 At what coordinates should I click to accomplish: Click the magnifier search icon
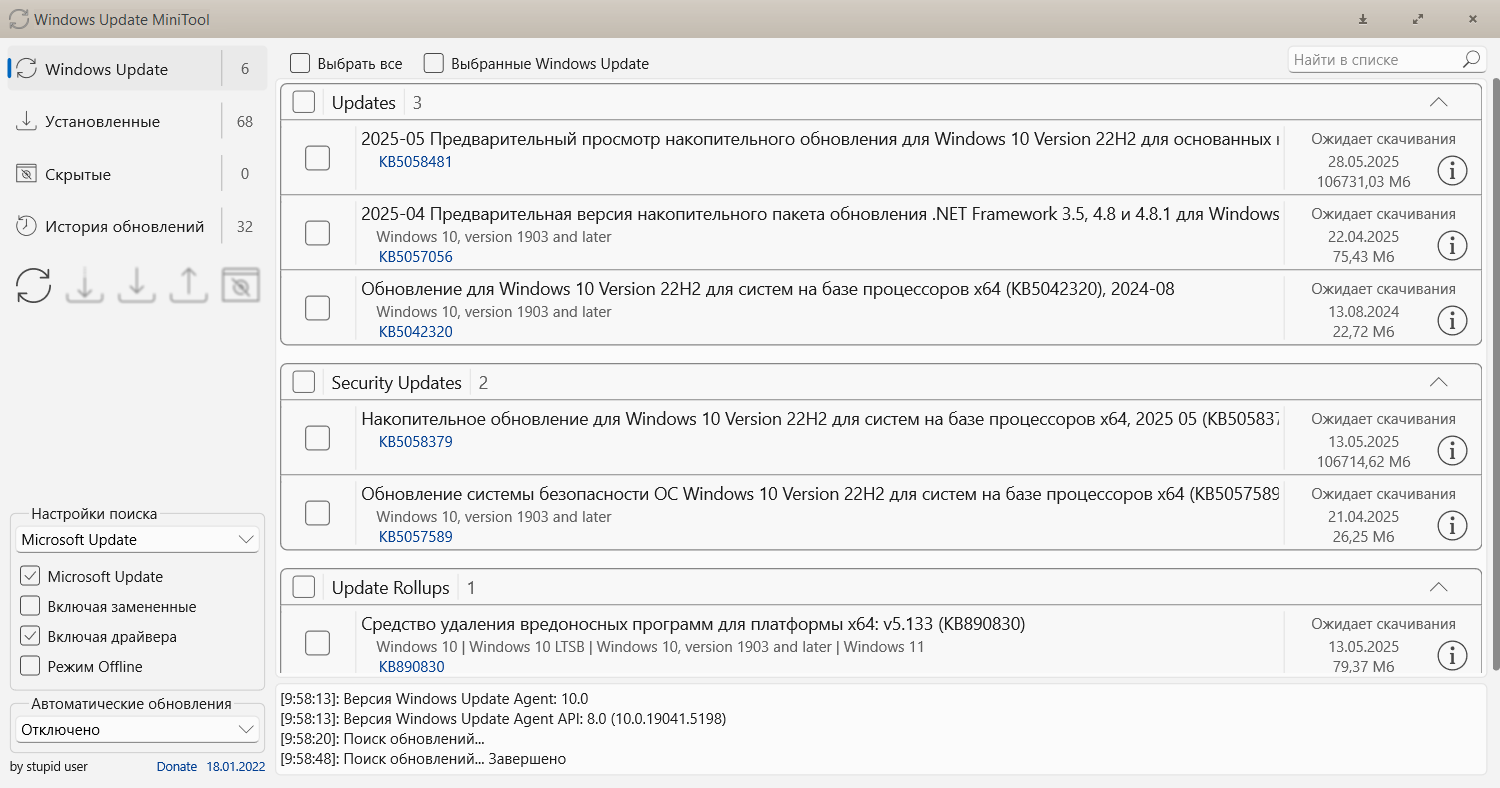pyautogui.click(x=1471, y=60)
